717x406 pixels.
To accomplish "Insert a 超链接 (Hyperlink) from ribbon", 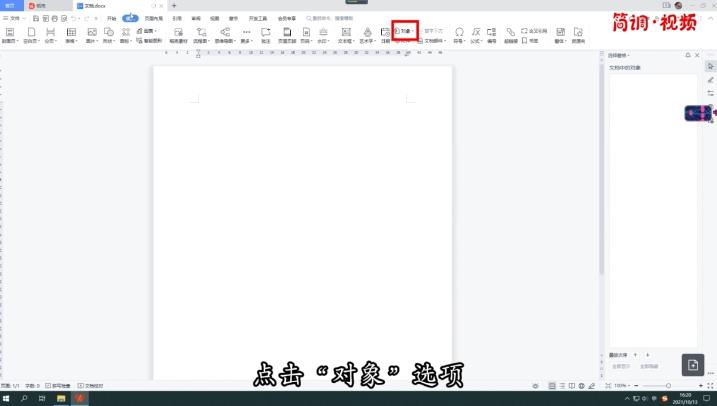I will coord(511,35).
